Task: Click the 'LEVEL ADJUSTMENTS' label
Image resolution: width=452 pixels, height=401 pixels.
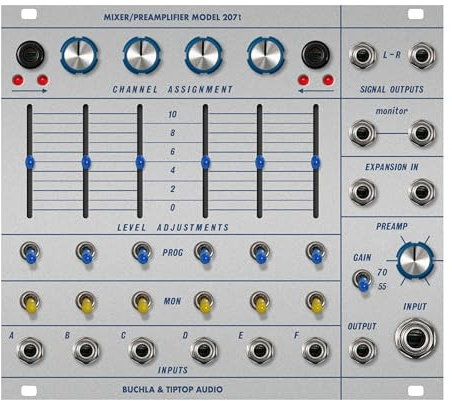Action: (173, 228)
